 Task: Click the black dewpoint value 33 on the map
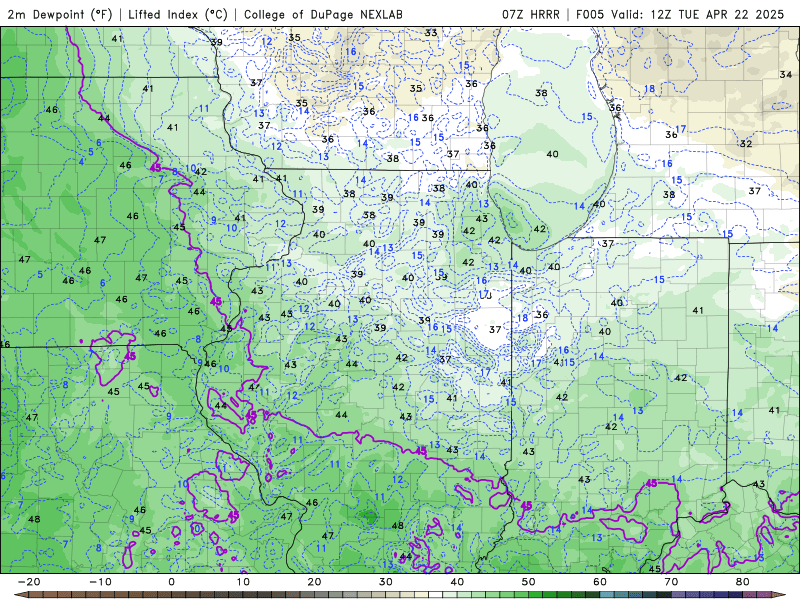(x=431, y=33)
